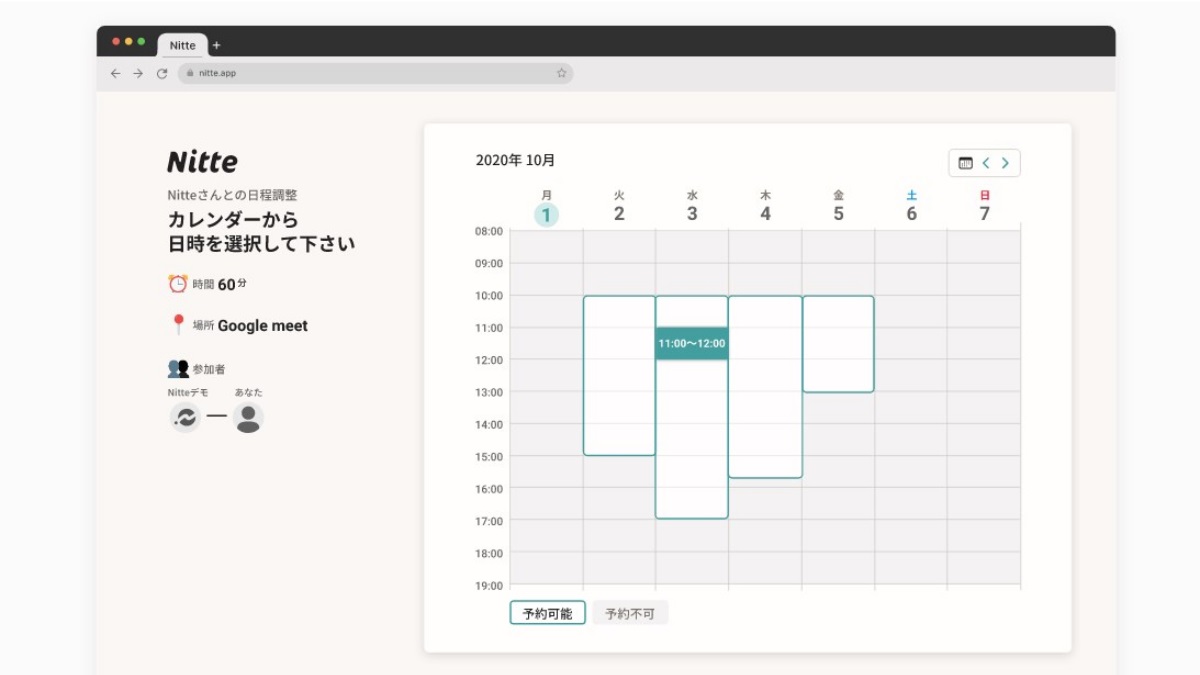Reload the page with refresh icon

pyautogui.click(x=162, y=73)
